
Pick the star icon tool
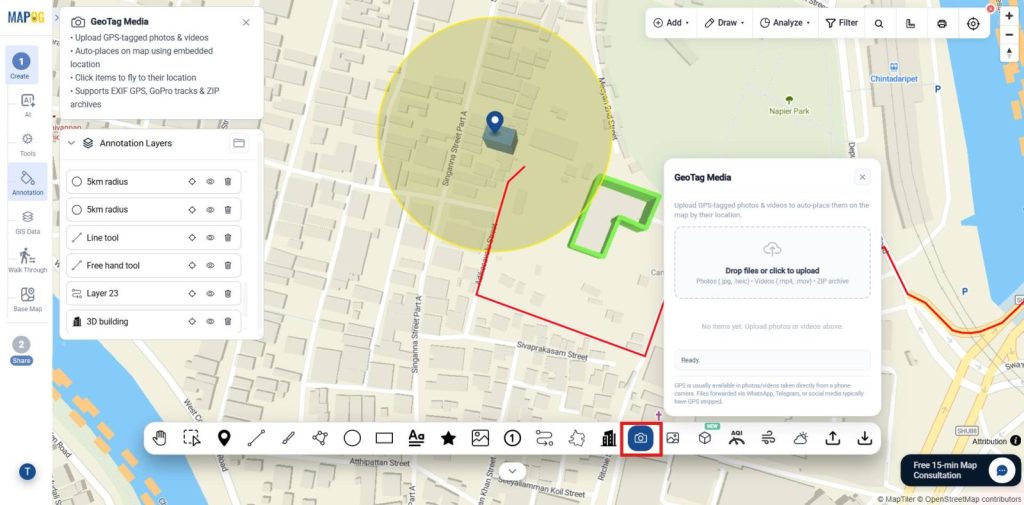pyautogui.click(x=448, y=438)
